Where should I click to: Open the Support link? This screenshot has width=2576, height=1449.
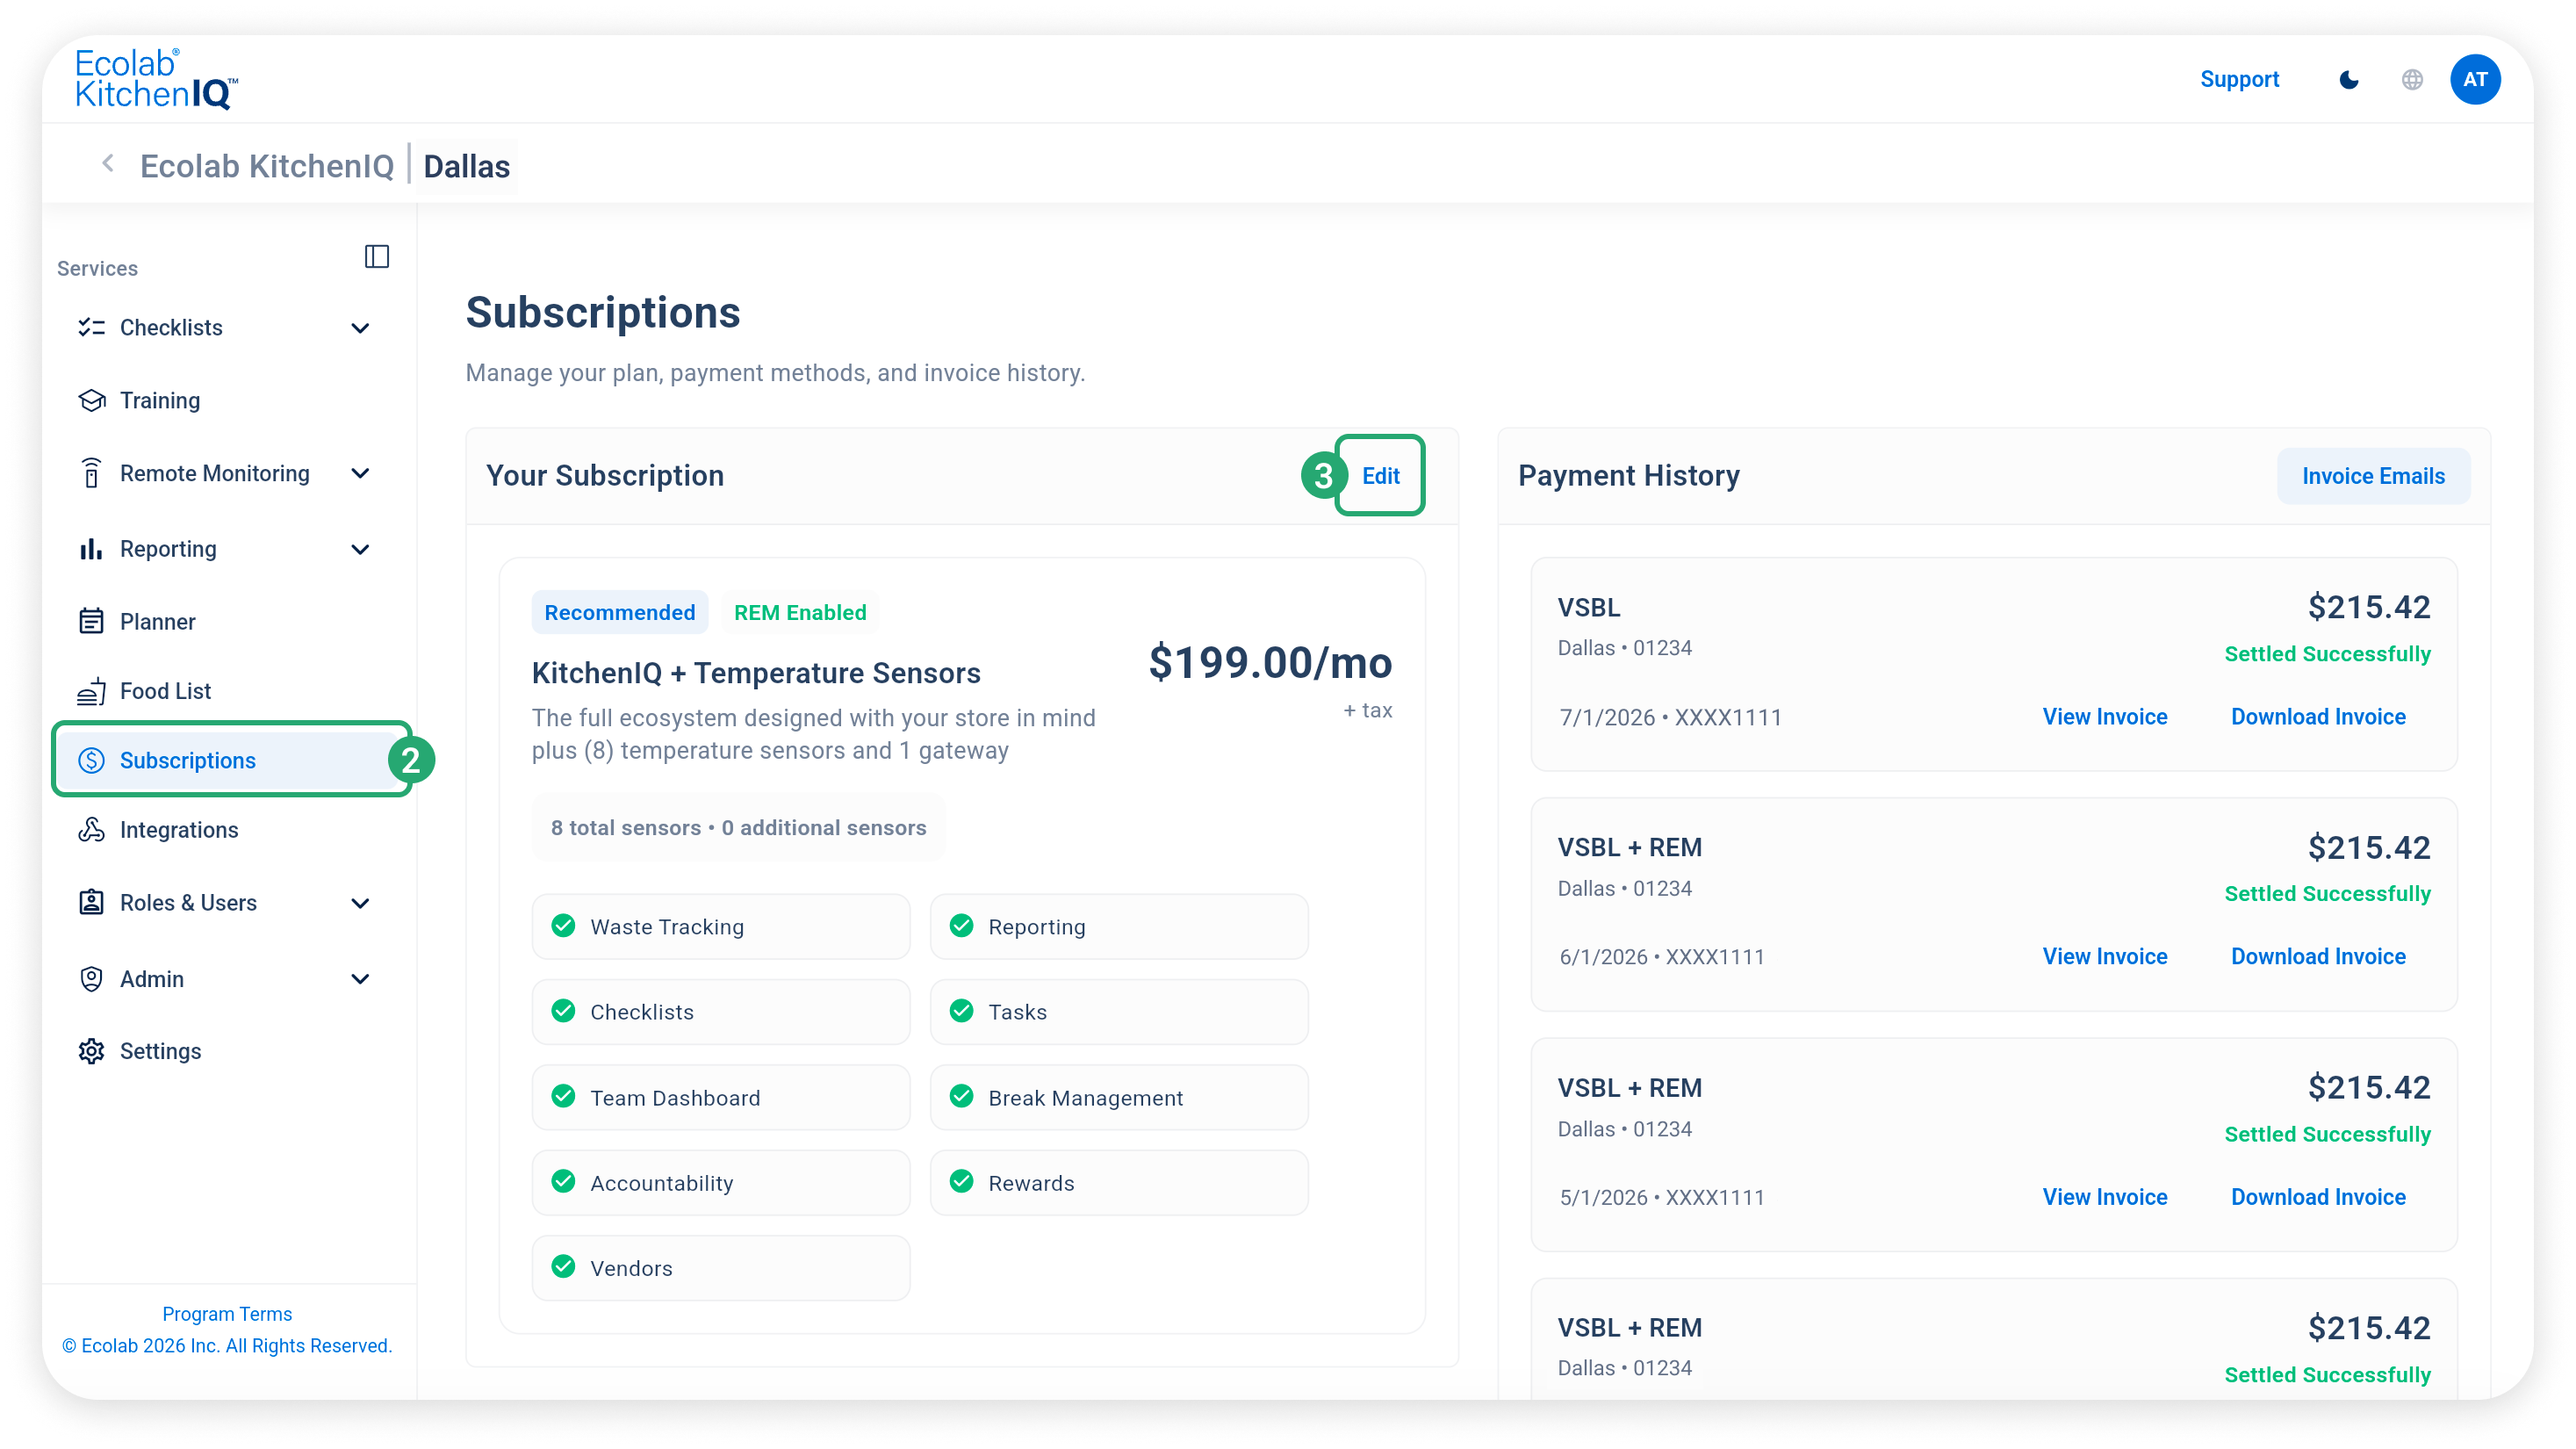coord(2239,79)
